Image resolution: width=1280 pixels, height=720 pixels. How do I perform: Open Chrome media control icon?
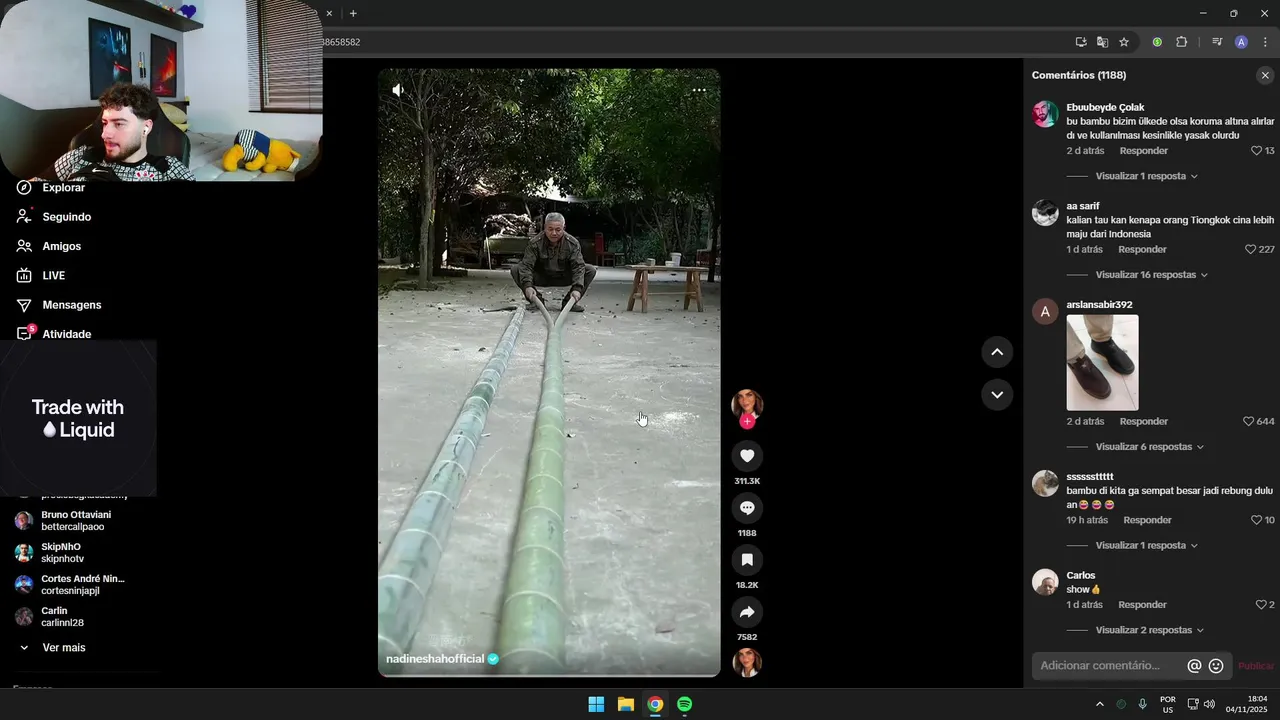click(x=1217, y=42)
